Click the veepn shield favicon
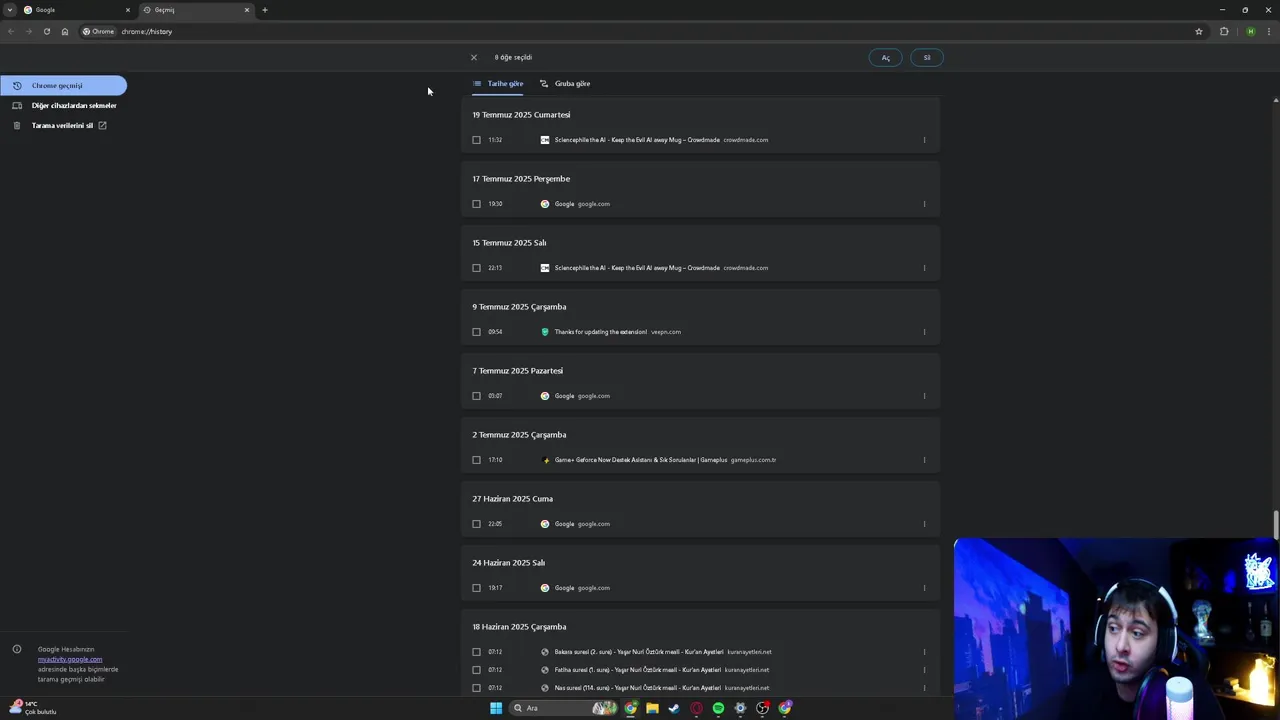The width and height of the screenshot is (1280, 720). click(x=545, y=332)
